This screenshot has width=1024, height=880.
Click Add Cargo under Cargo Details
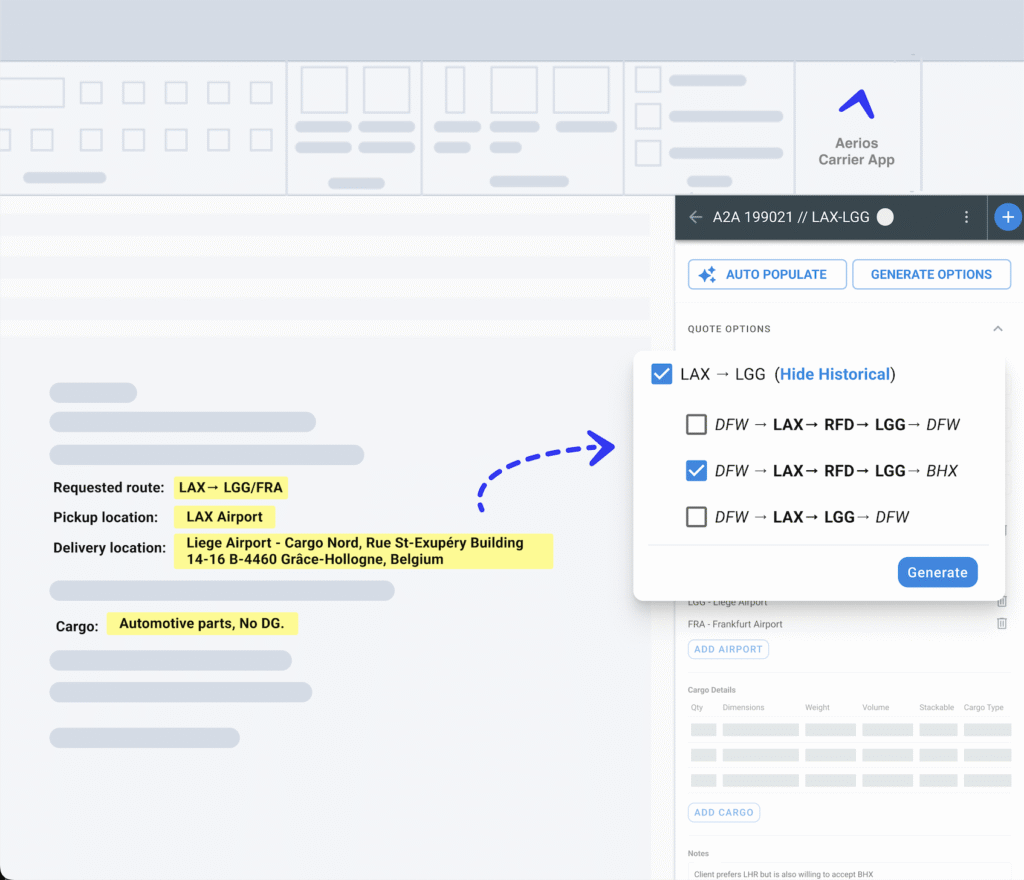tap(723, 812)
